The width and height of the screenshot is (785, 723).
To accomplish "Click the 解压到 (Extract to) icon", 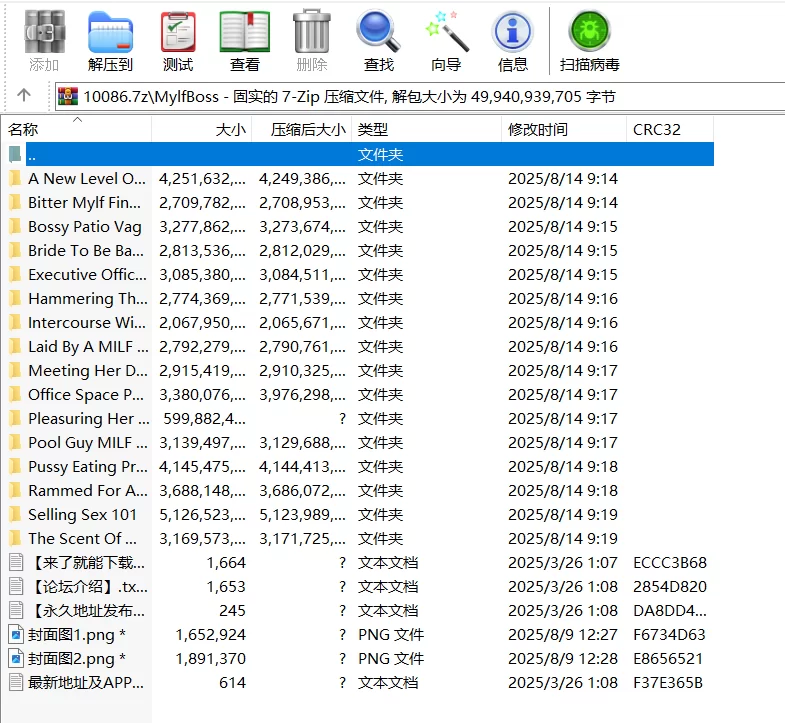I will [x=110, y=32].
